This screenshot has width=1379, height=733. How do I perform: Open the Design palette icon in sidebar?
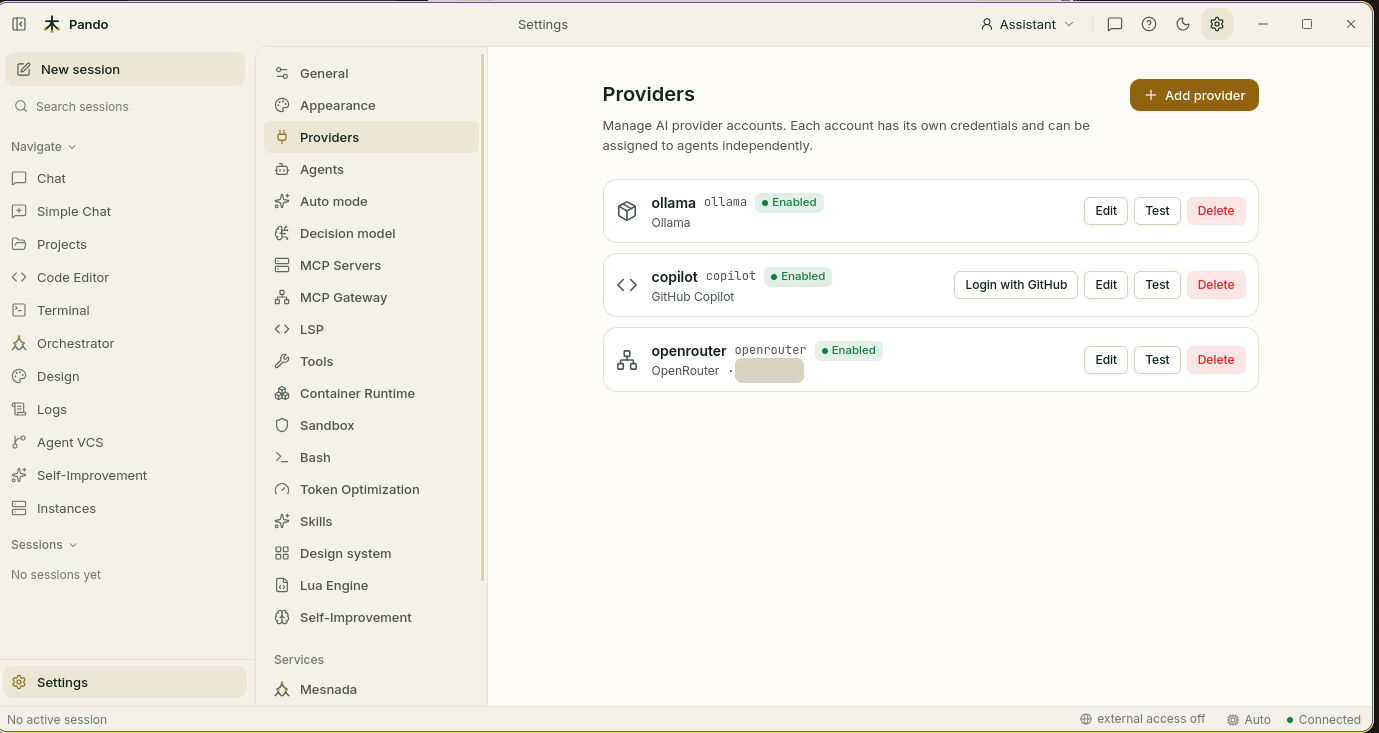19,376
